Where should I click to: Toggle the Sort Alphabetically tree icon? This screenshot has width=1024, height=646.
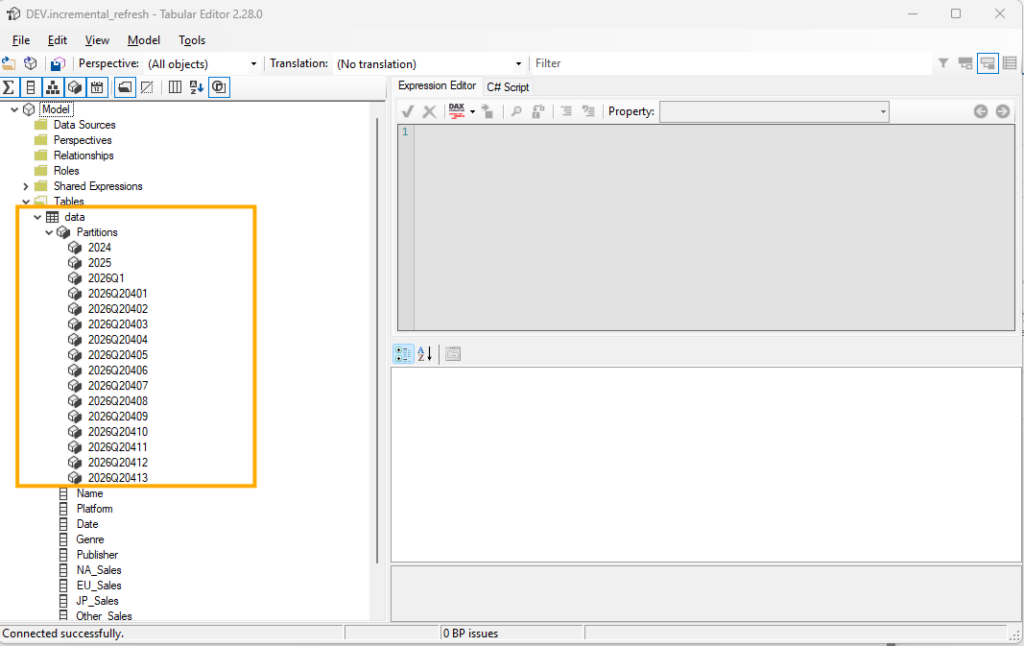click(x=197, y=87)
